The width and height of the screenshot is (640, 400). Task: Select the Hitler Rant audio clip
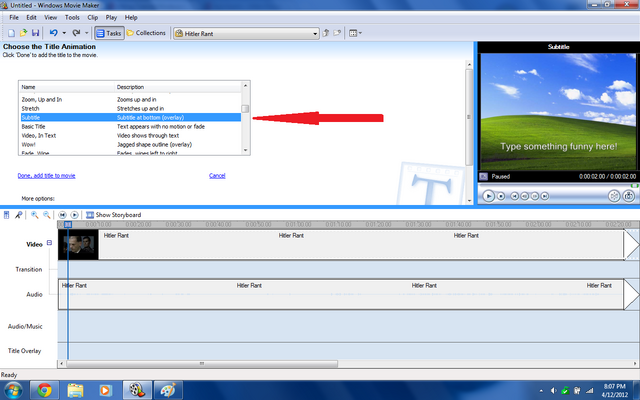coord(341,294)
